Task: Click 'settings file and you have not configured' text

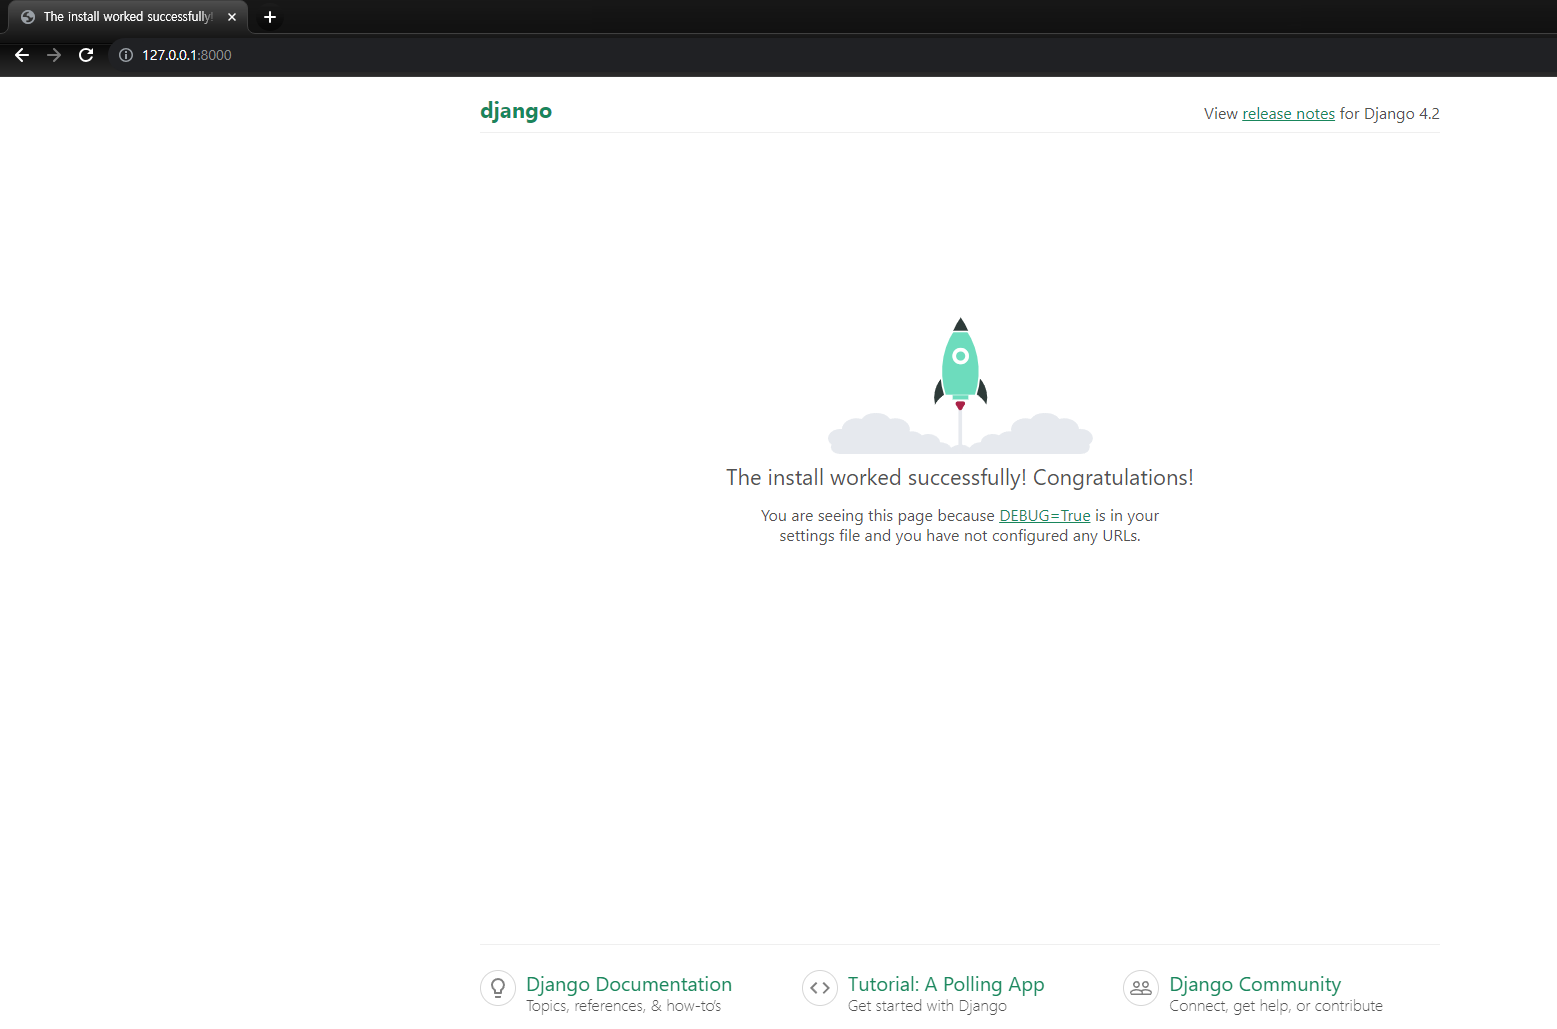Action: click(924, 536)
